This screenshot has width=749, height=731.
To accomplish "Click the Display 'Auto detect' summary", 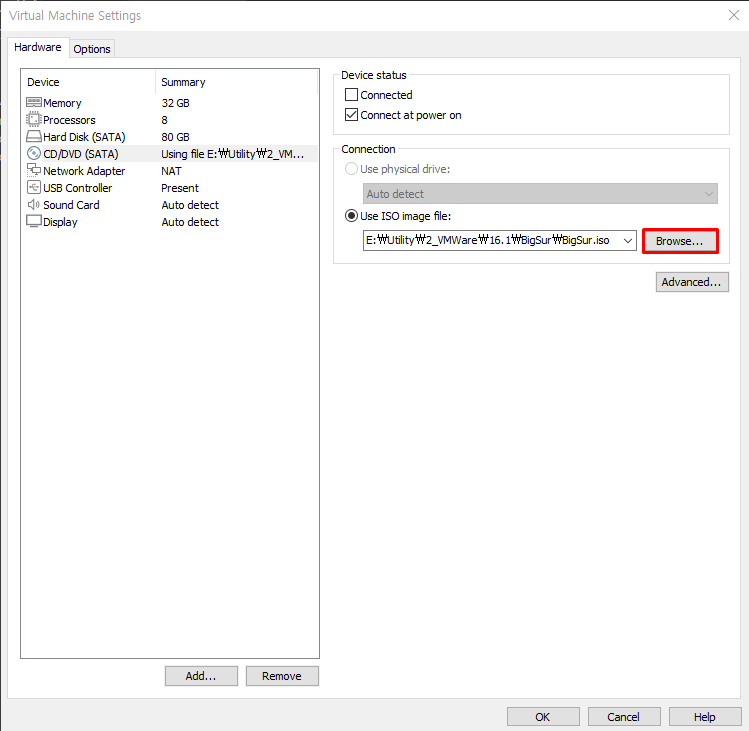I will tap(190, 222).
